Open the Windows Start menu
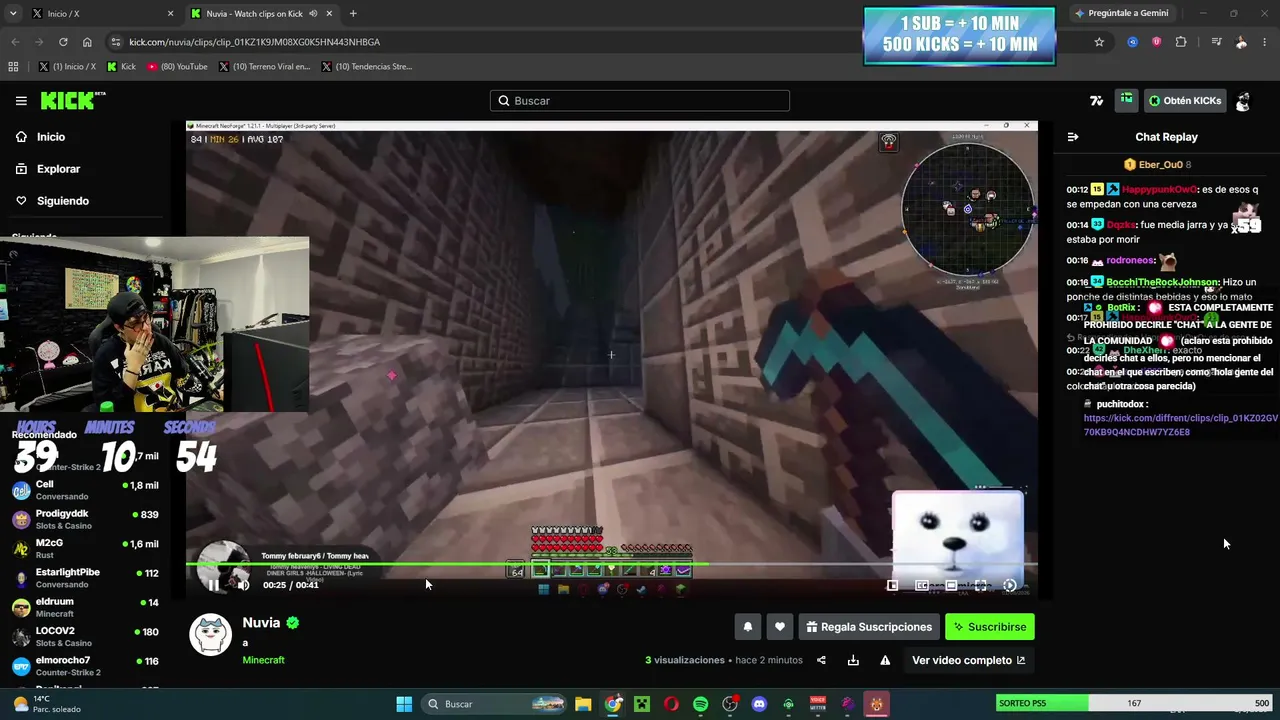The width and height of the screenshot is (1280, 720). pyautogui.click(x=404, y=704)
